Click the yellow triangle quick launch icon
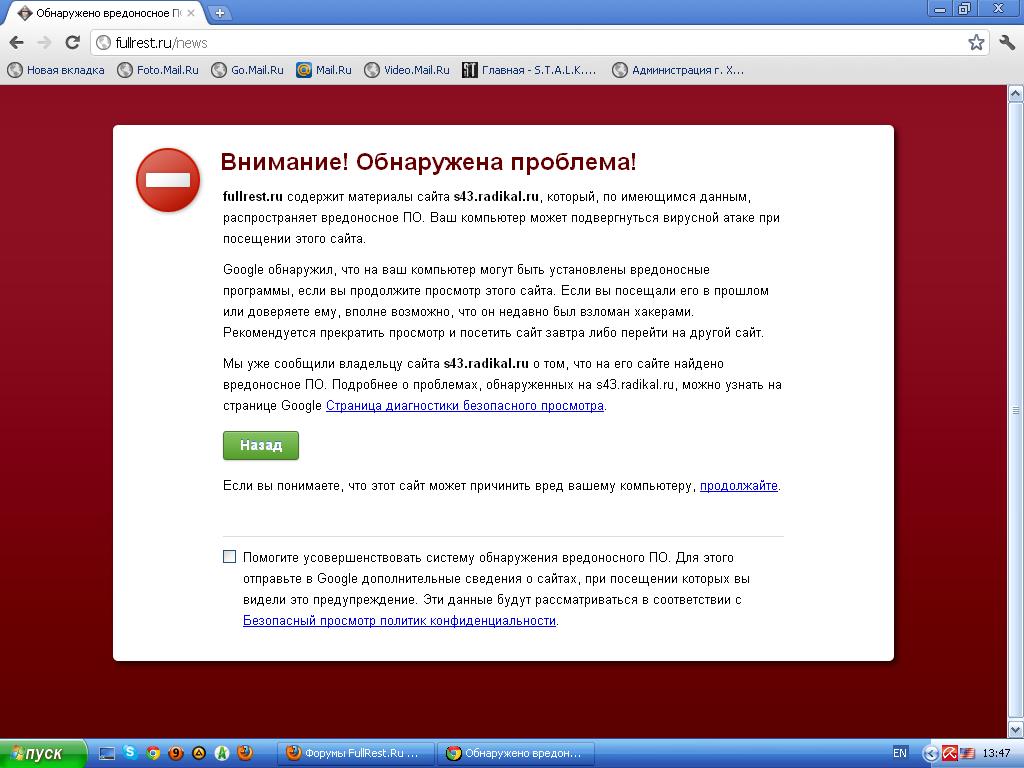 coord(199,753)
